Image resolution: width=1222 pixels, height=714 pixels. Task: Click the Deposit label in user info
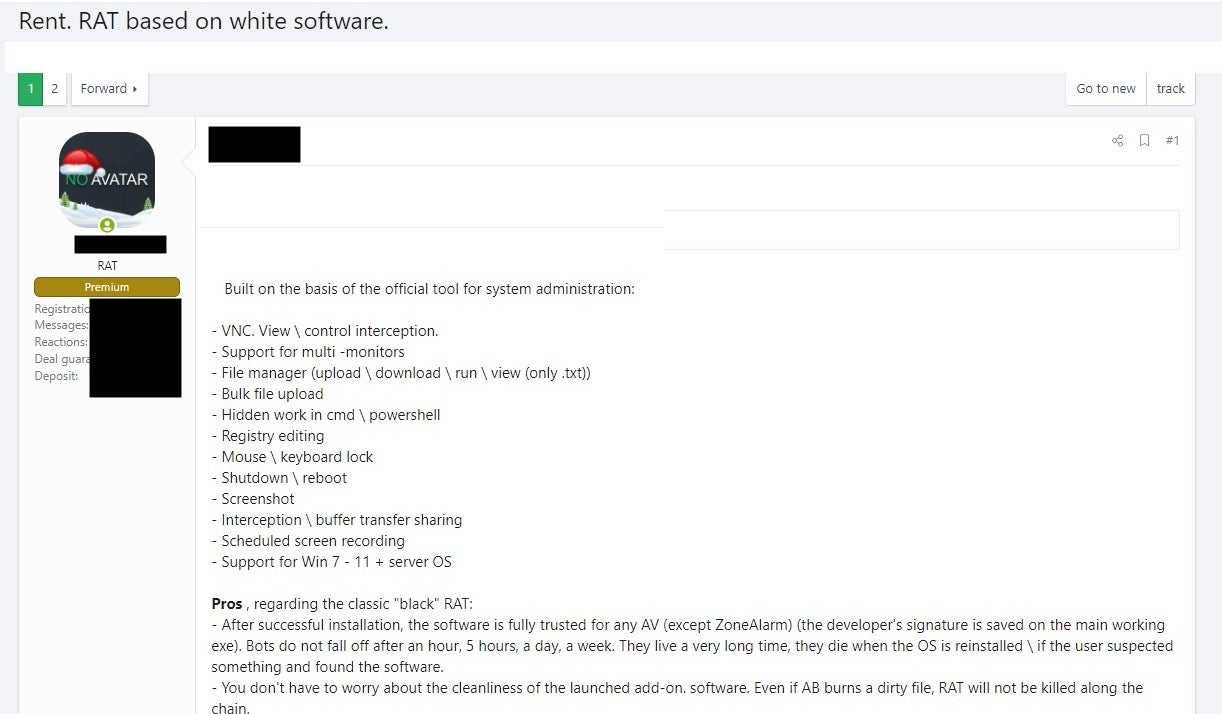[x=56, y=376]
